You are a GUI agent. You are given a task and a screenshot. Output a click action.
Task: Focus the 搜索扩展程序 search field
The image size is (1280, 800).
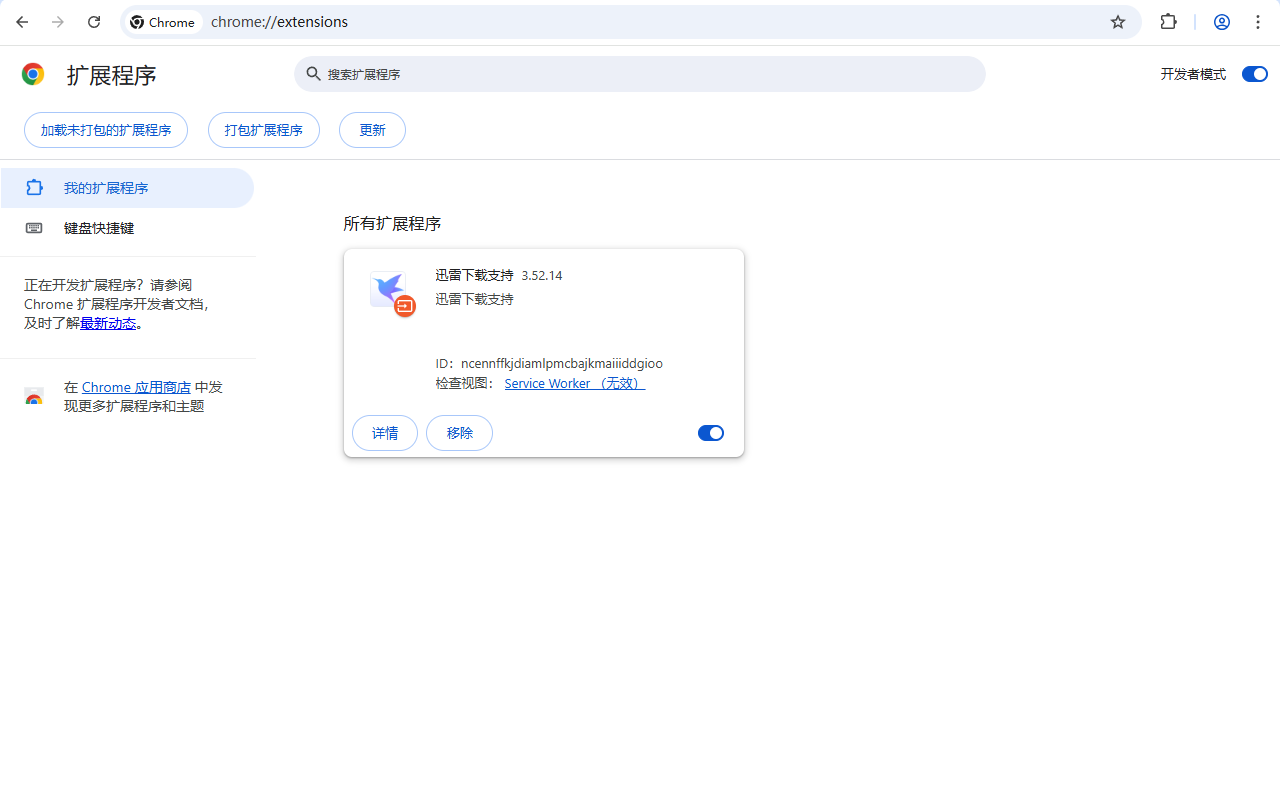pyautogui.click(x=640, y=74)
